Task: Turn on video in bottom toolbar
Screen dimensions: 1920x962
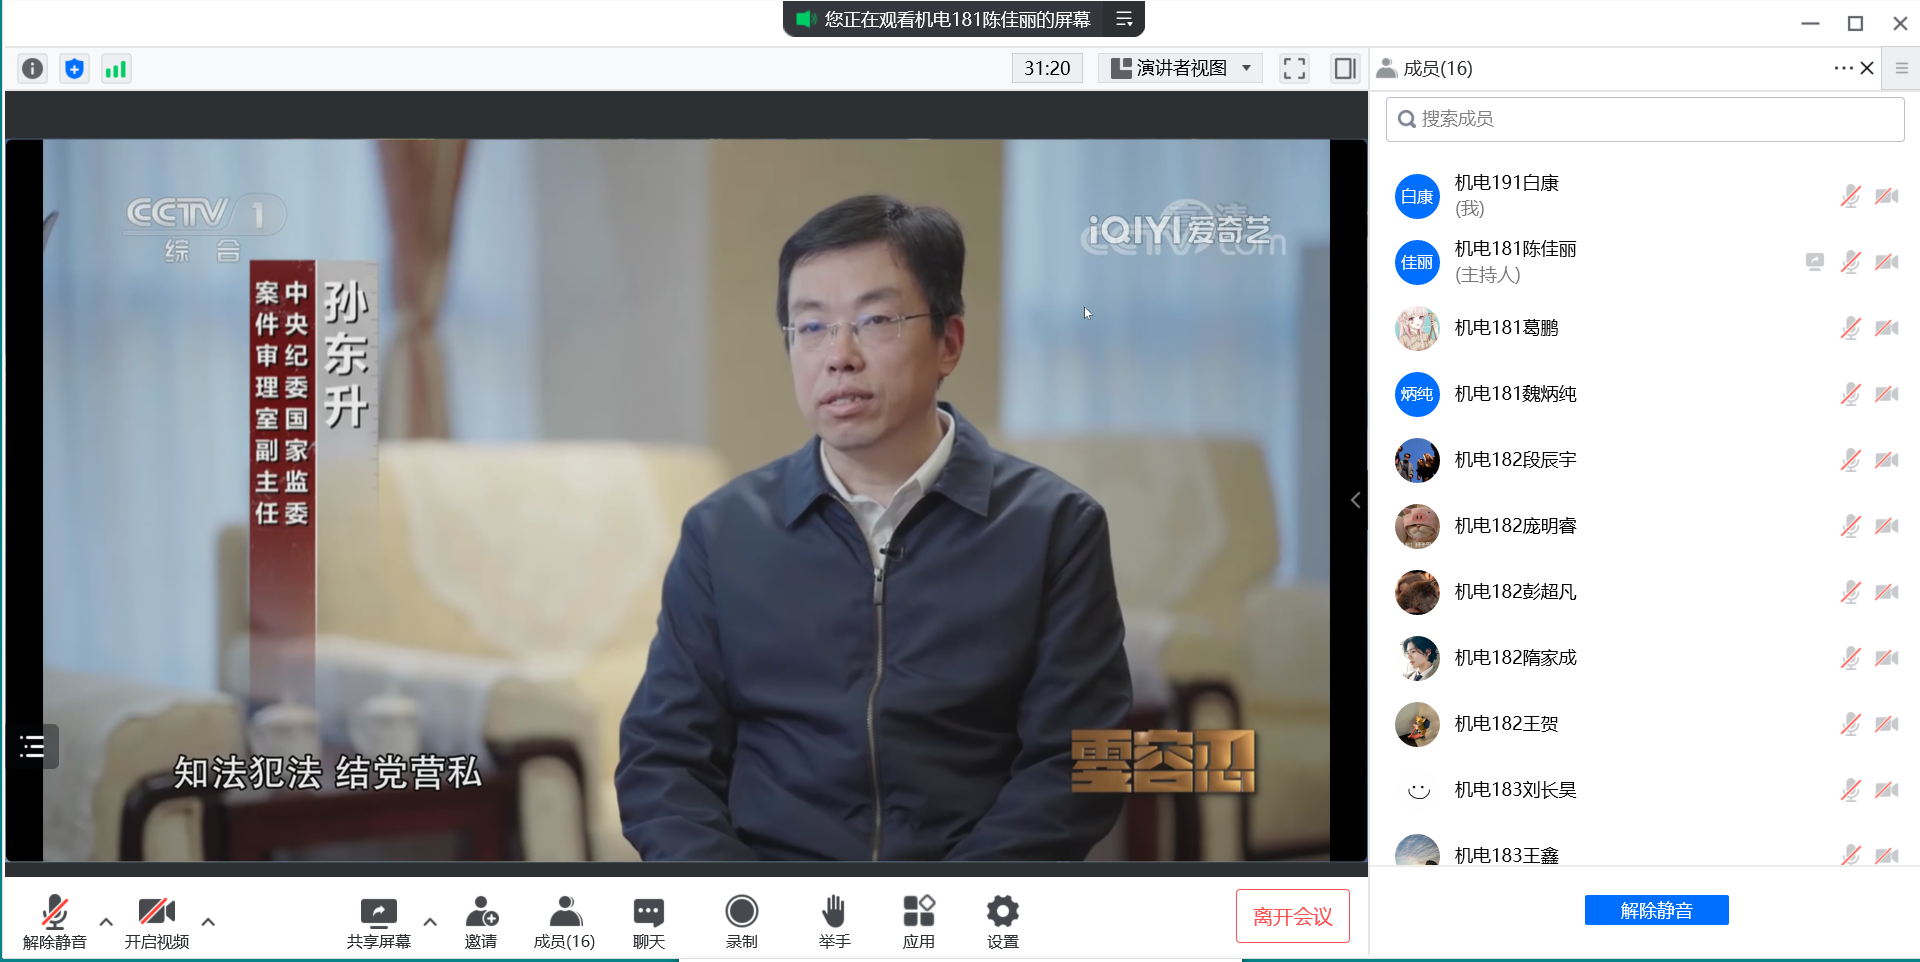Action: [x=157, y=921]
